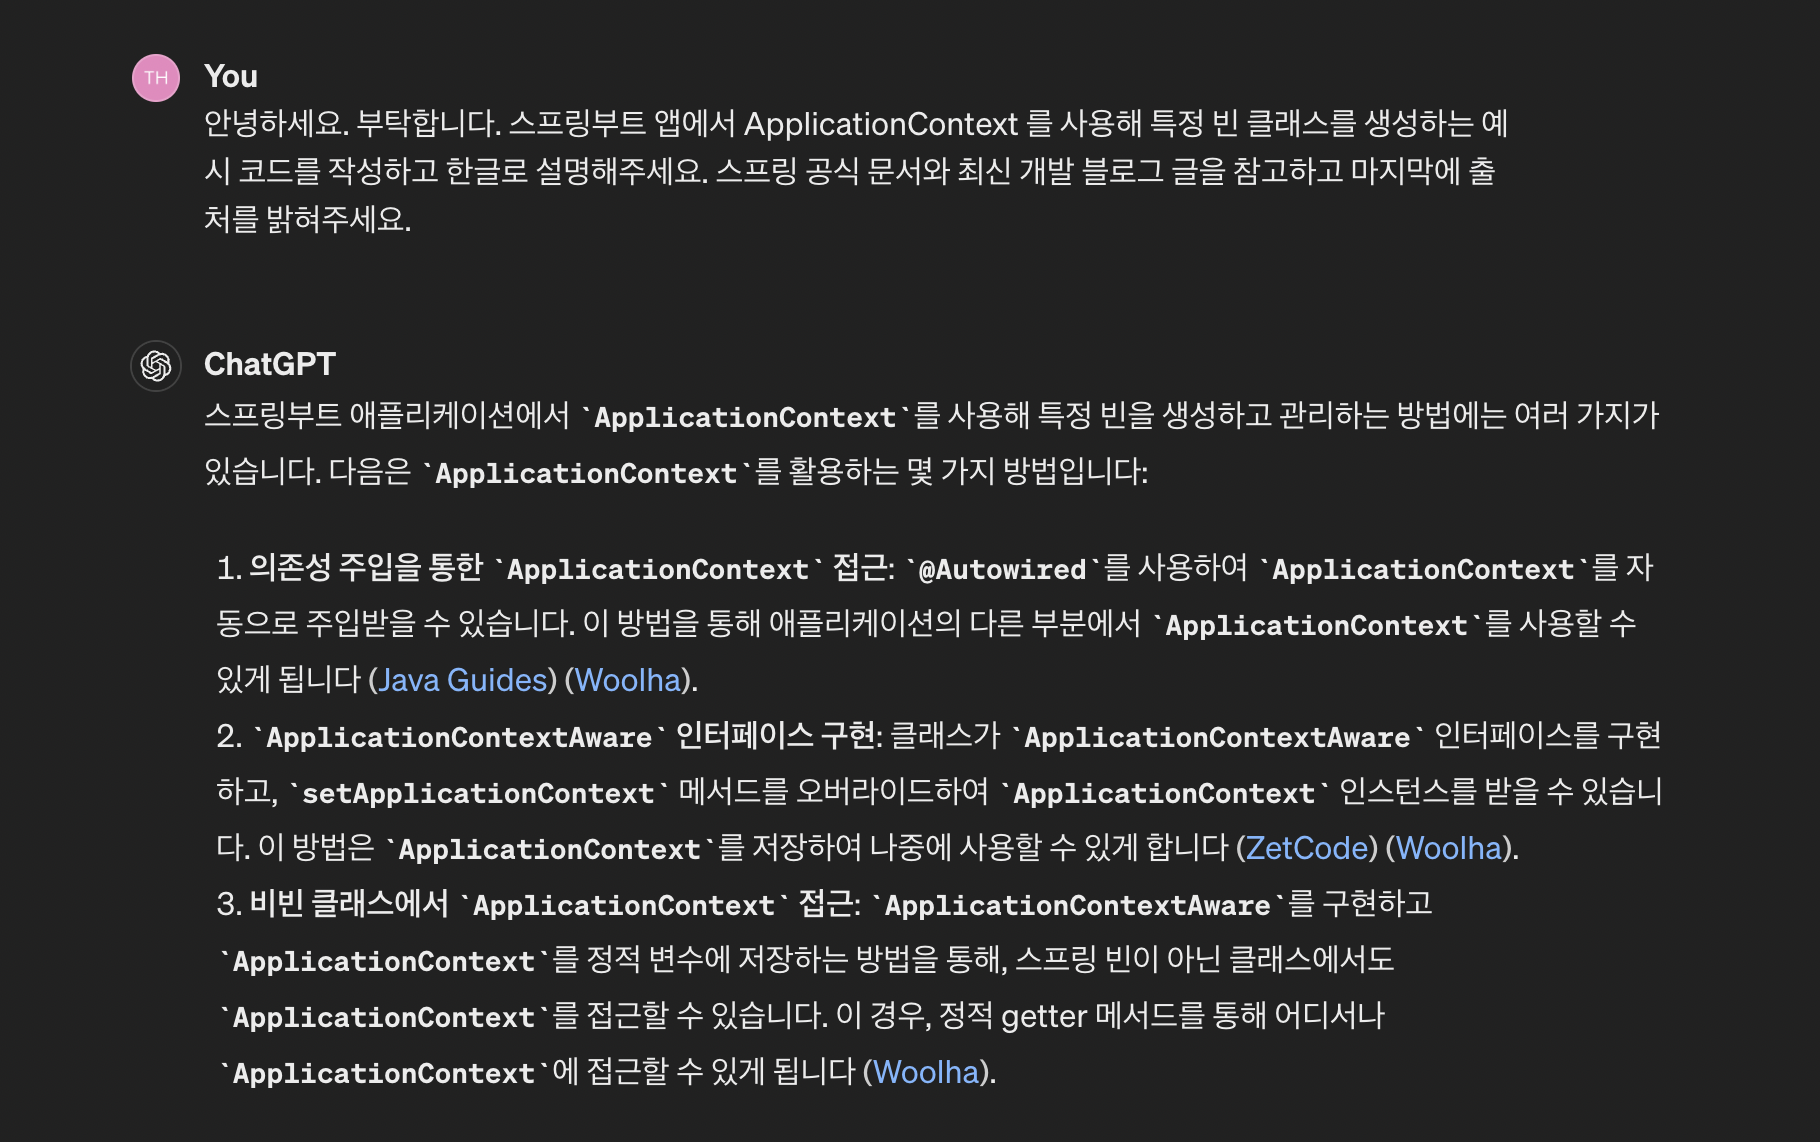Click the heading '의존성 주입을 통한' in item 1
Image resolution: width=1820 pixels, height=1142 pixels.
(366, 568)
